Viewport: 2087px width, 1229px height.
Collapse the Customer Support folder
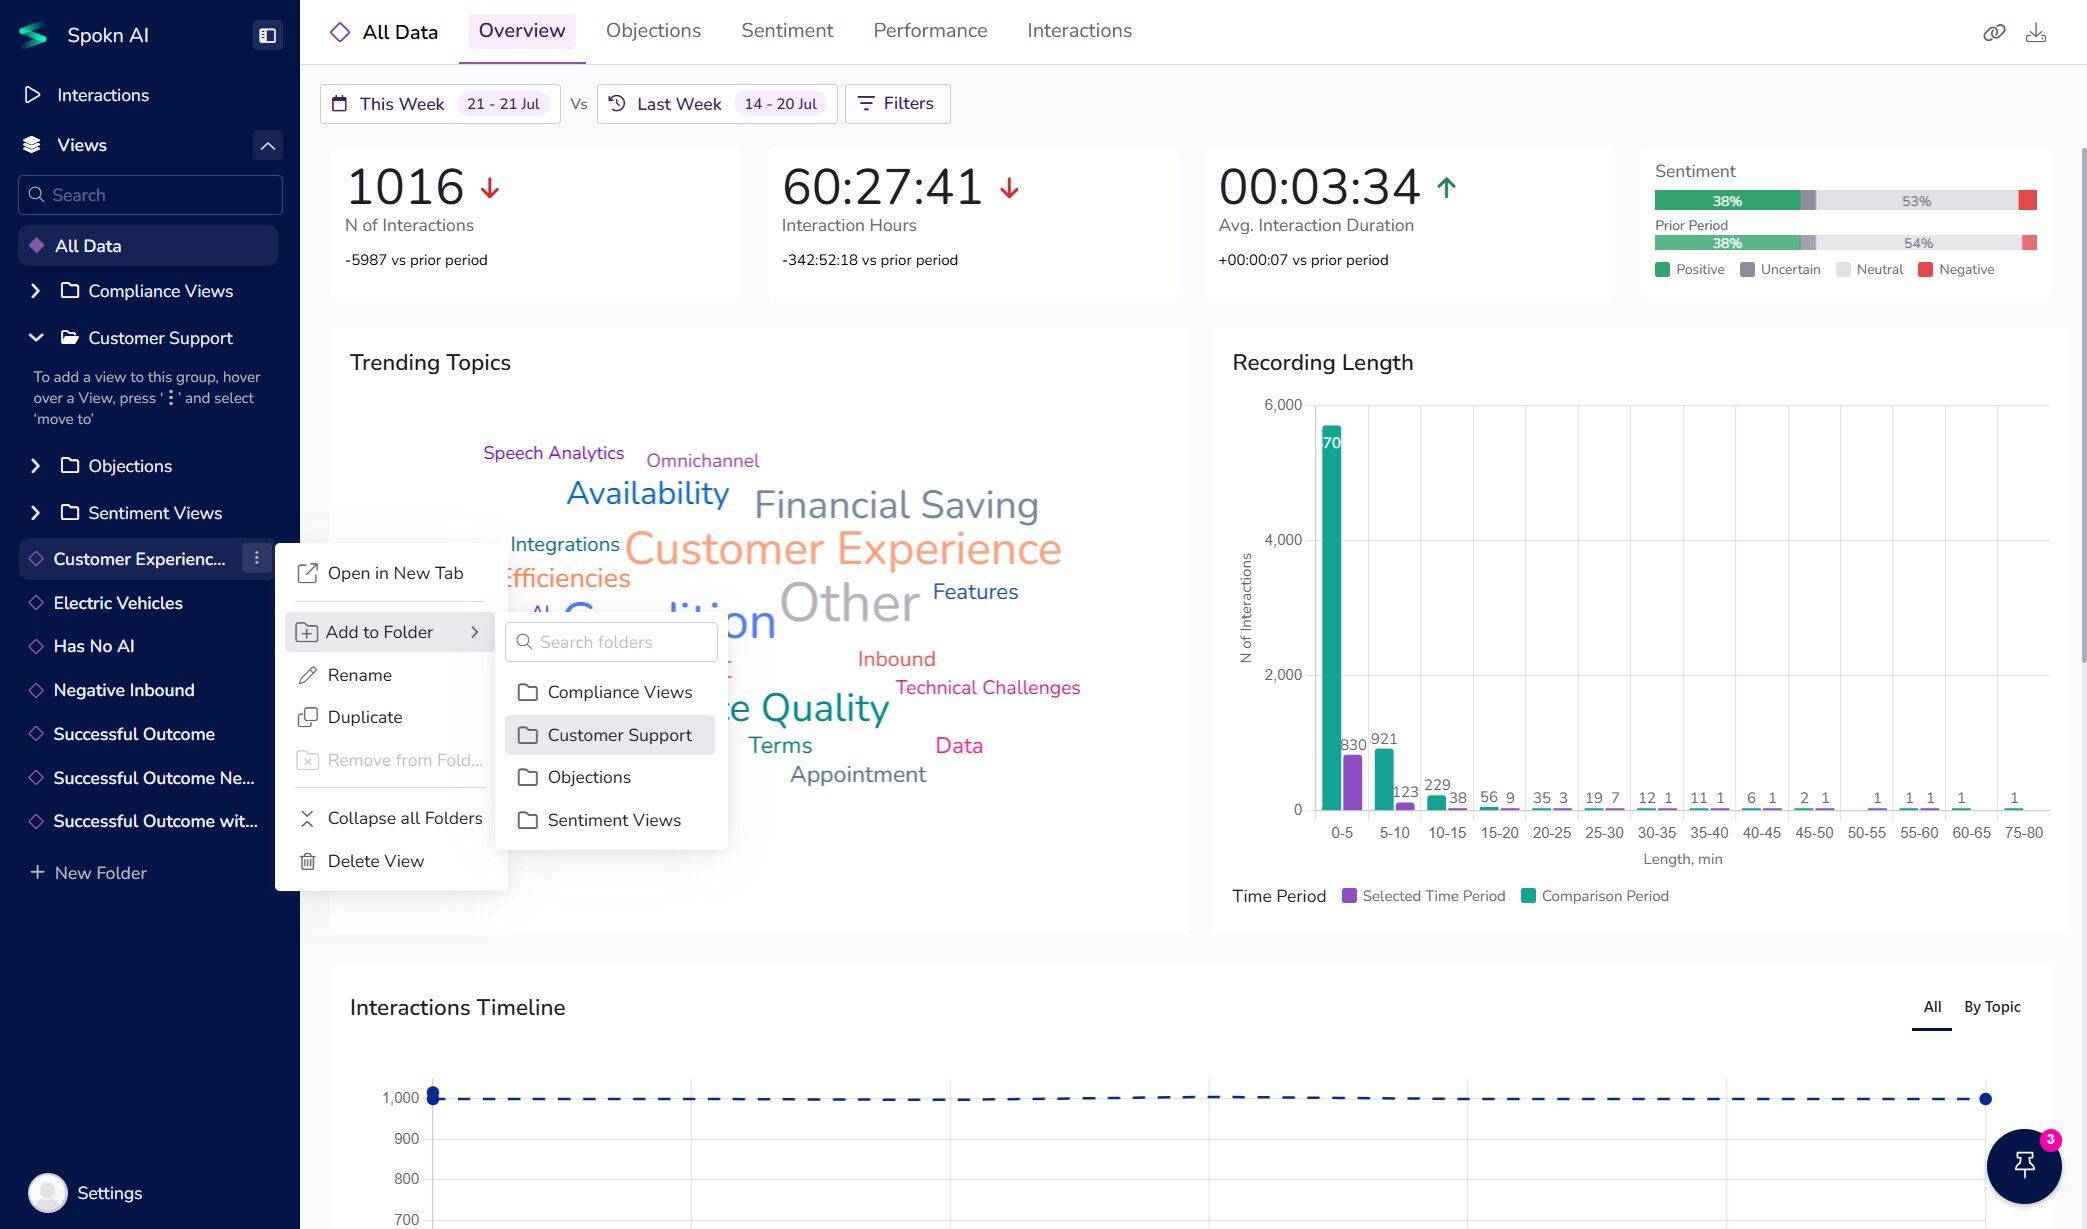point(36,338)
